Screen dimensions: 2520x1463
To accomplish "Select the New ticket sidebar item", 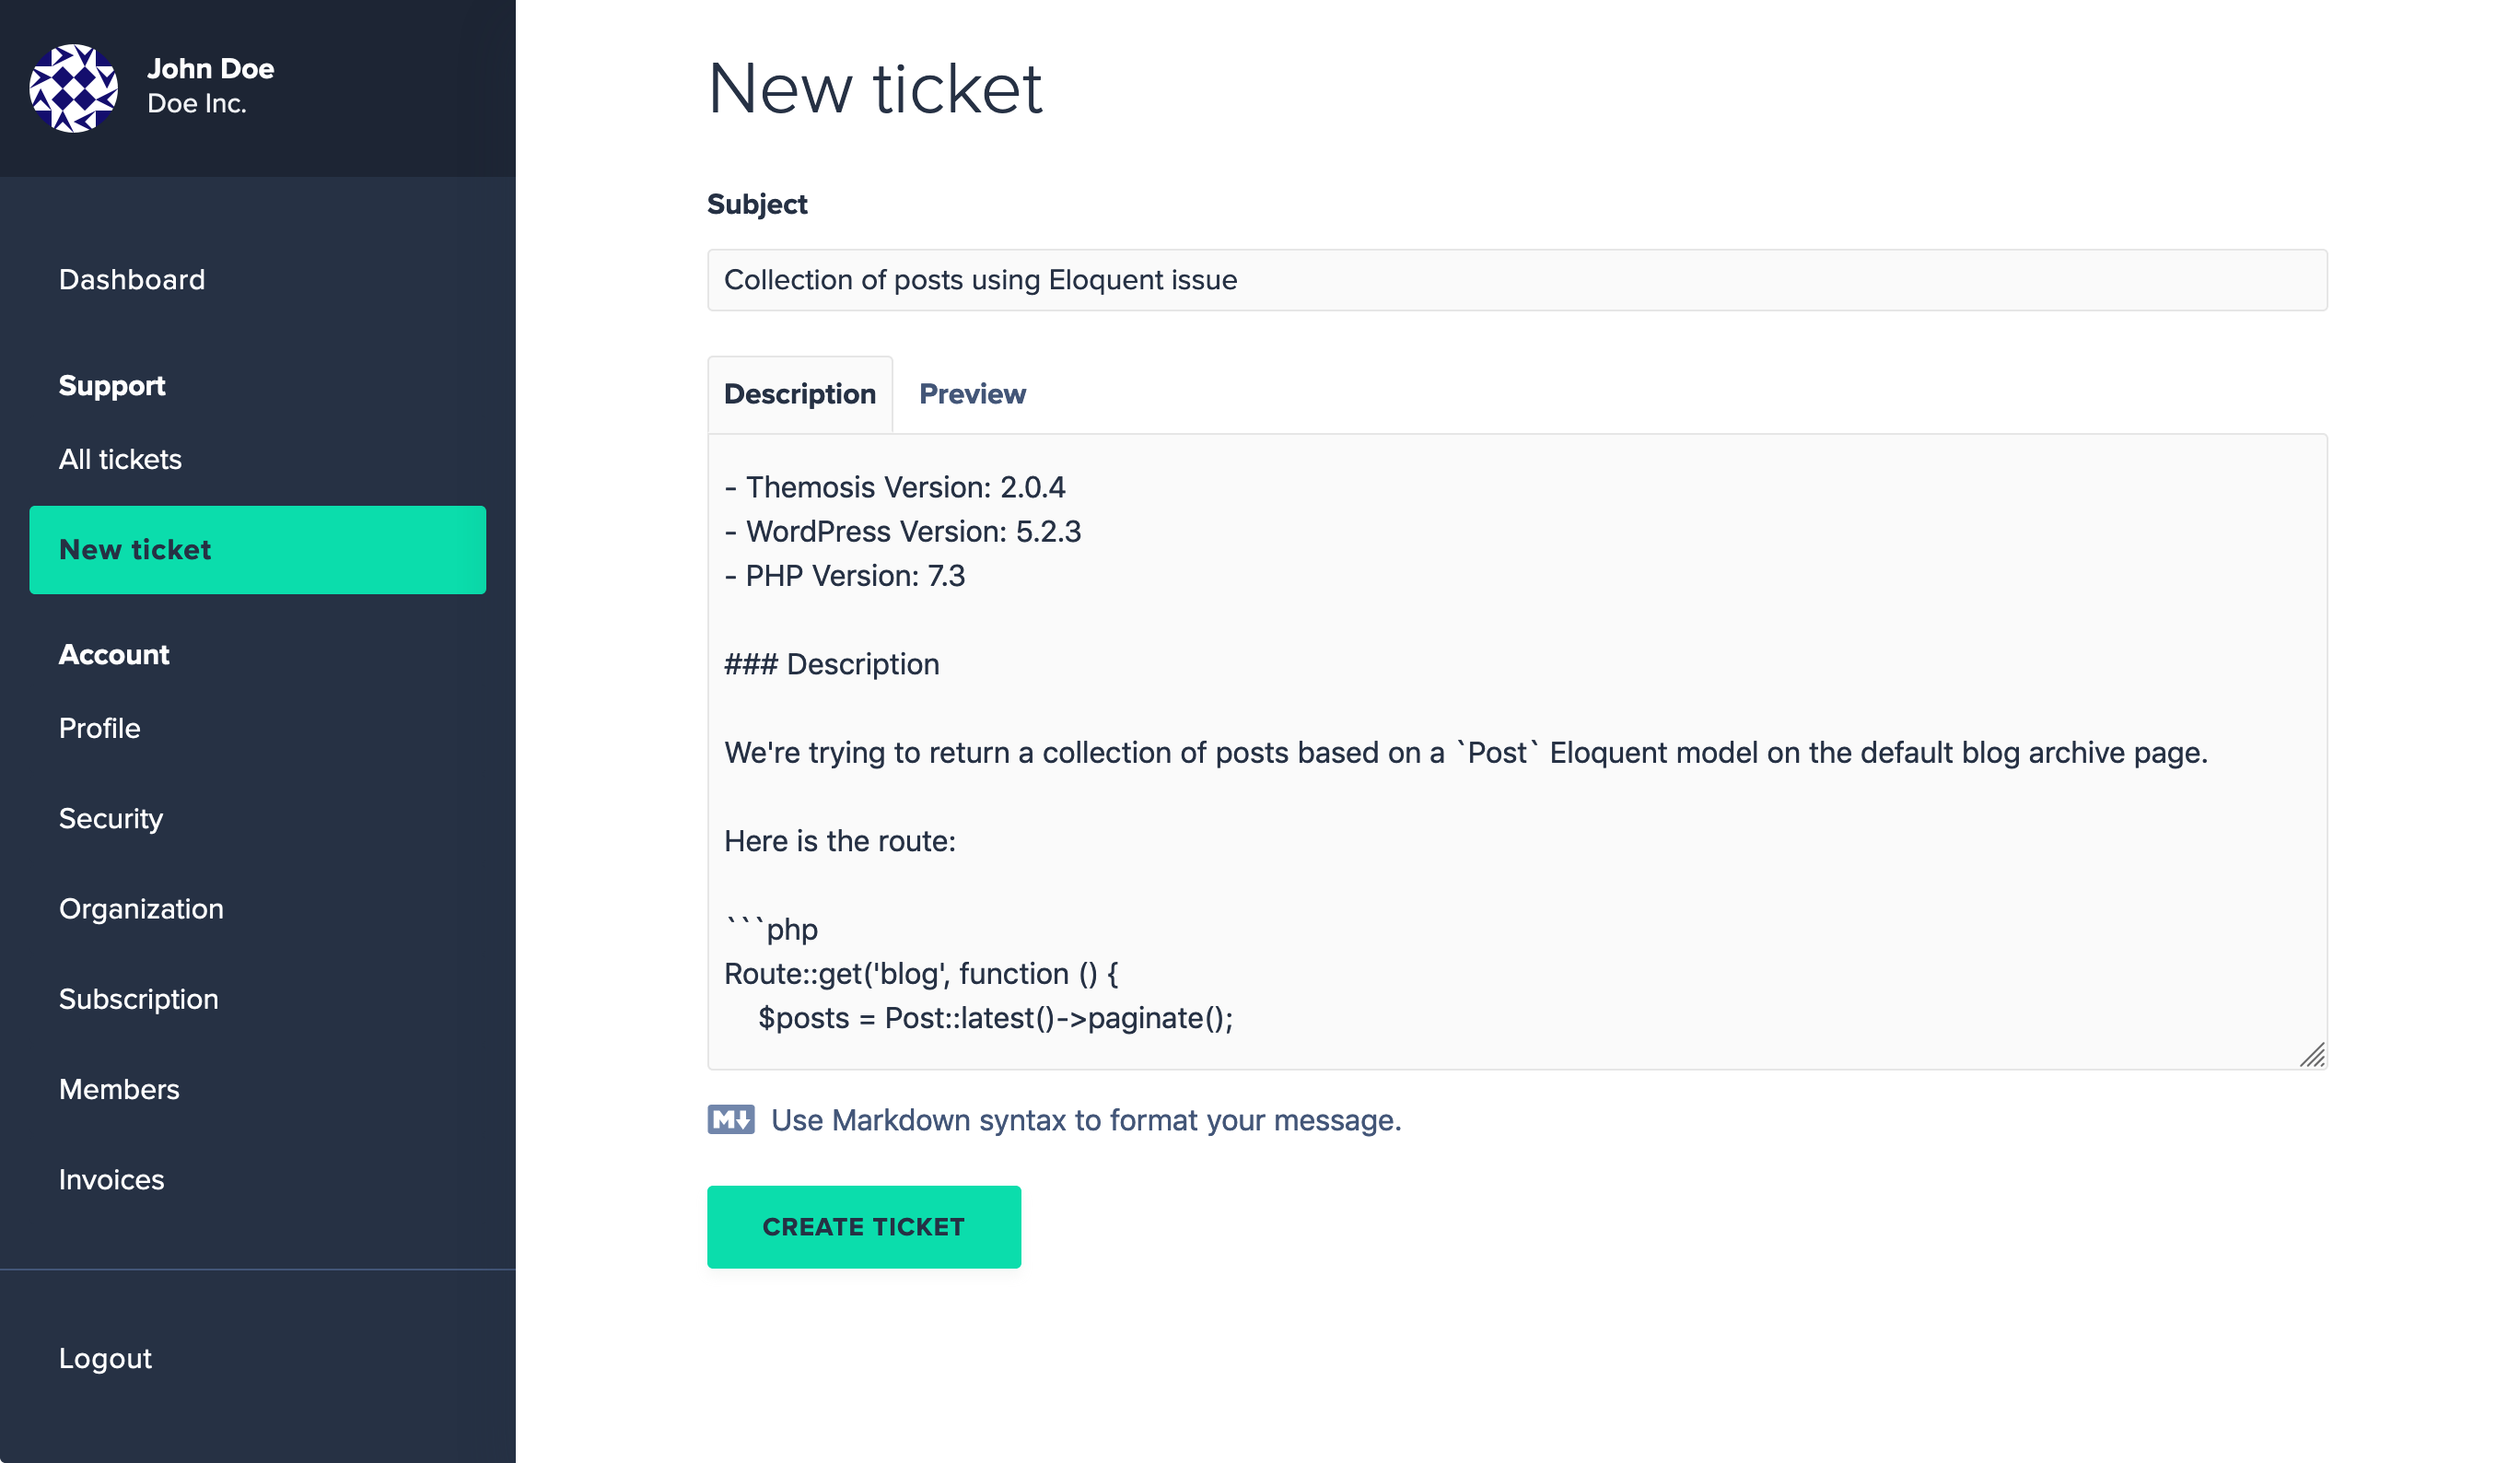I will pos(258,550).
